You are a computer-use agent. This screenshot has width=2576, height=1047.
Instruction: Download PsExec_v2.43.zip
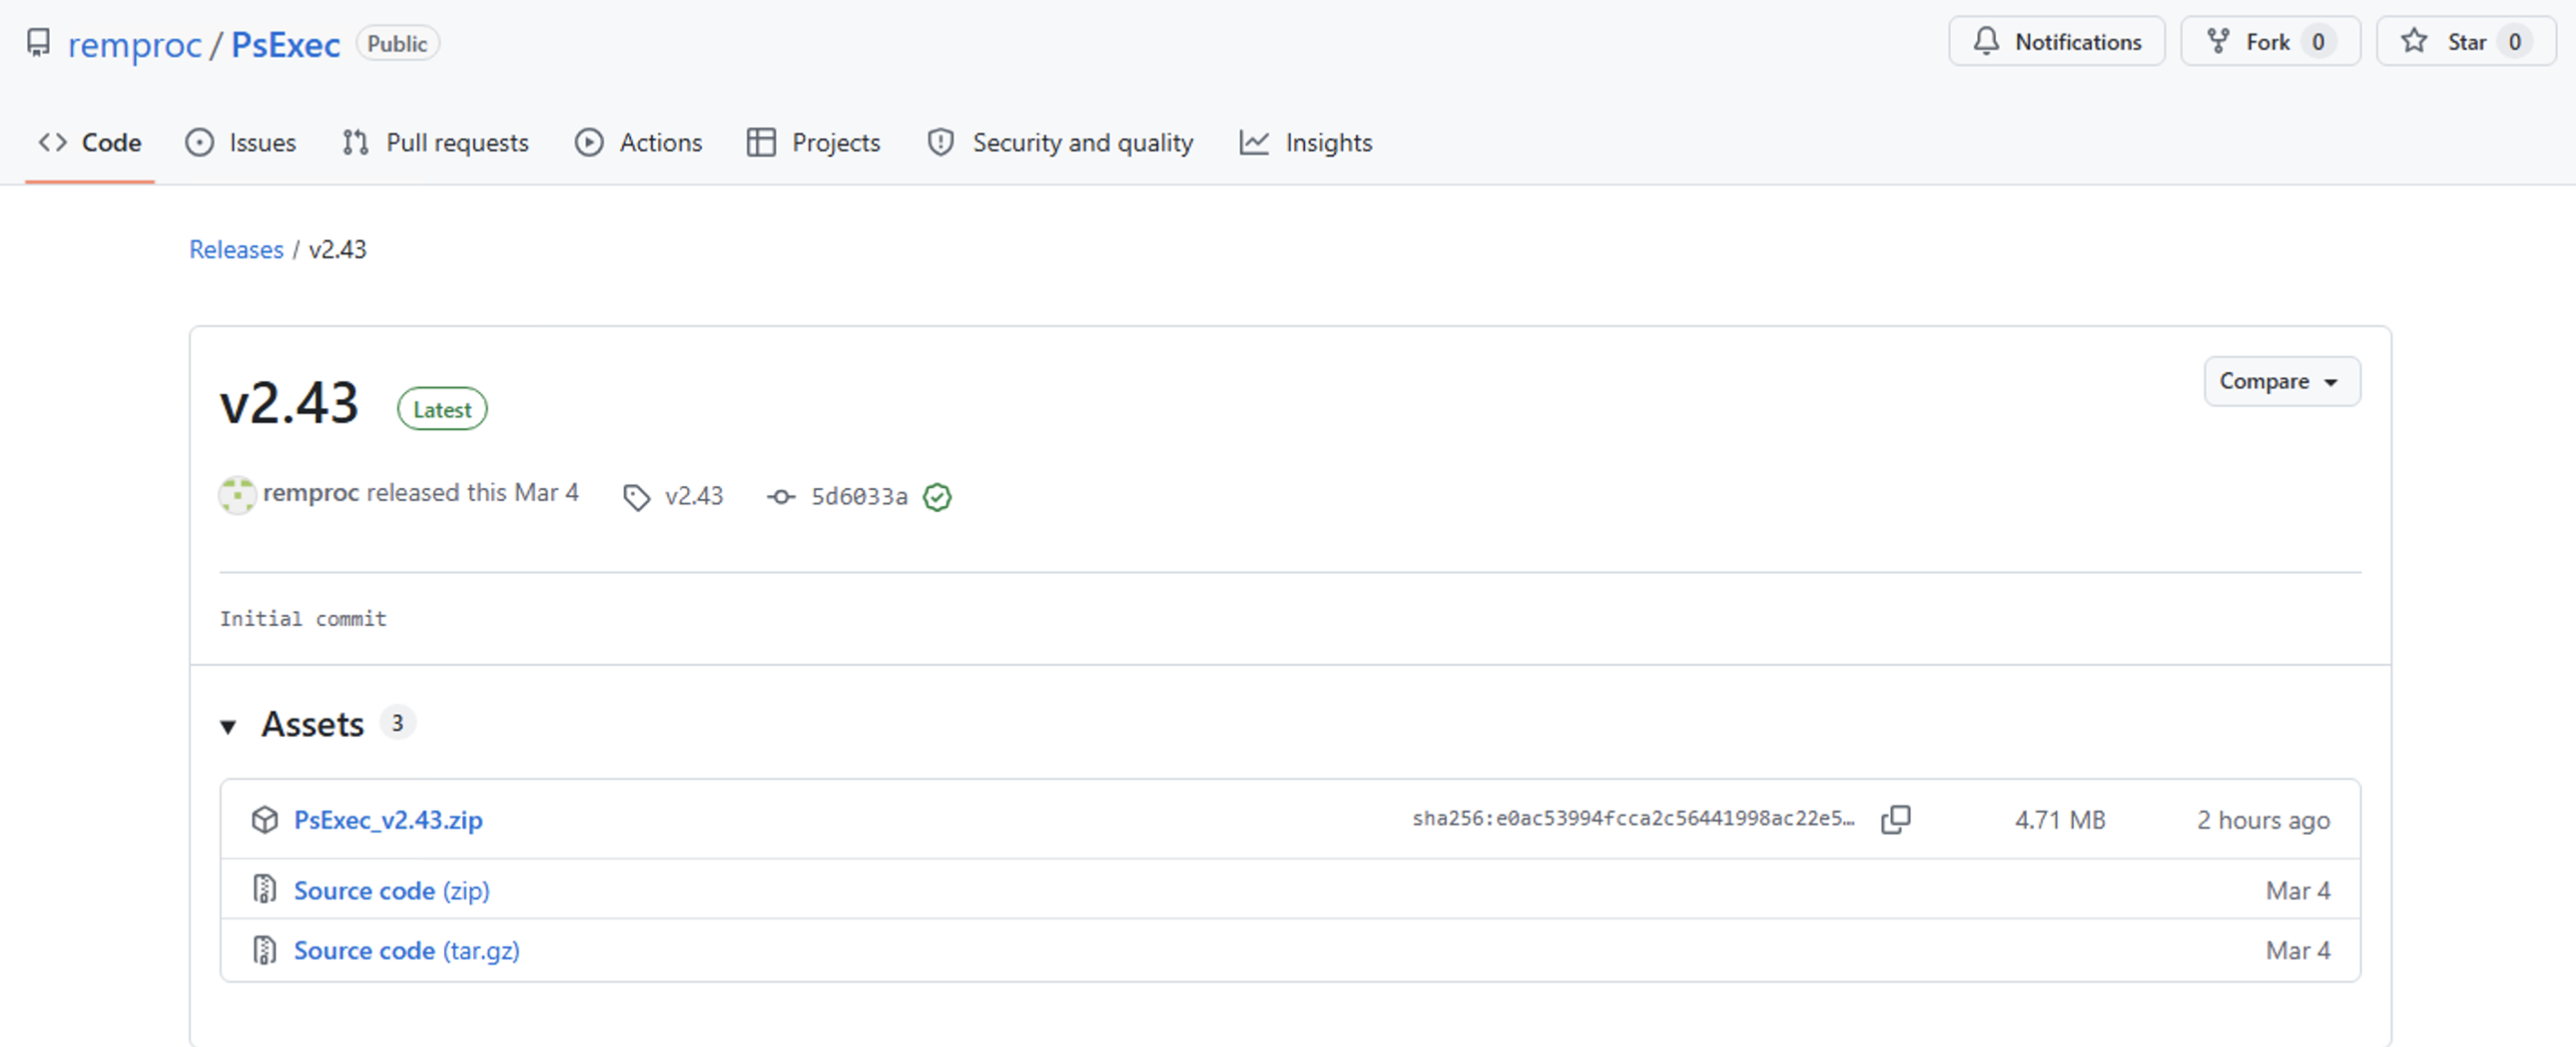click(388, 820)
